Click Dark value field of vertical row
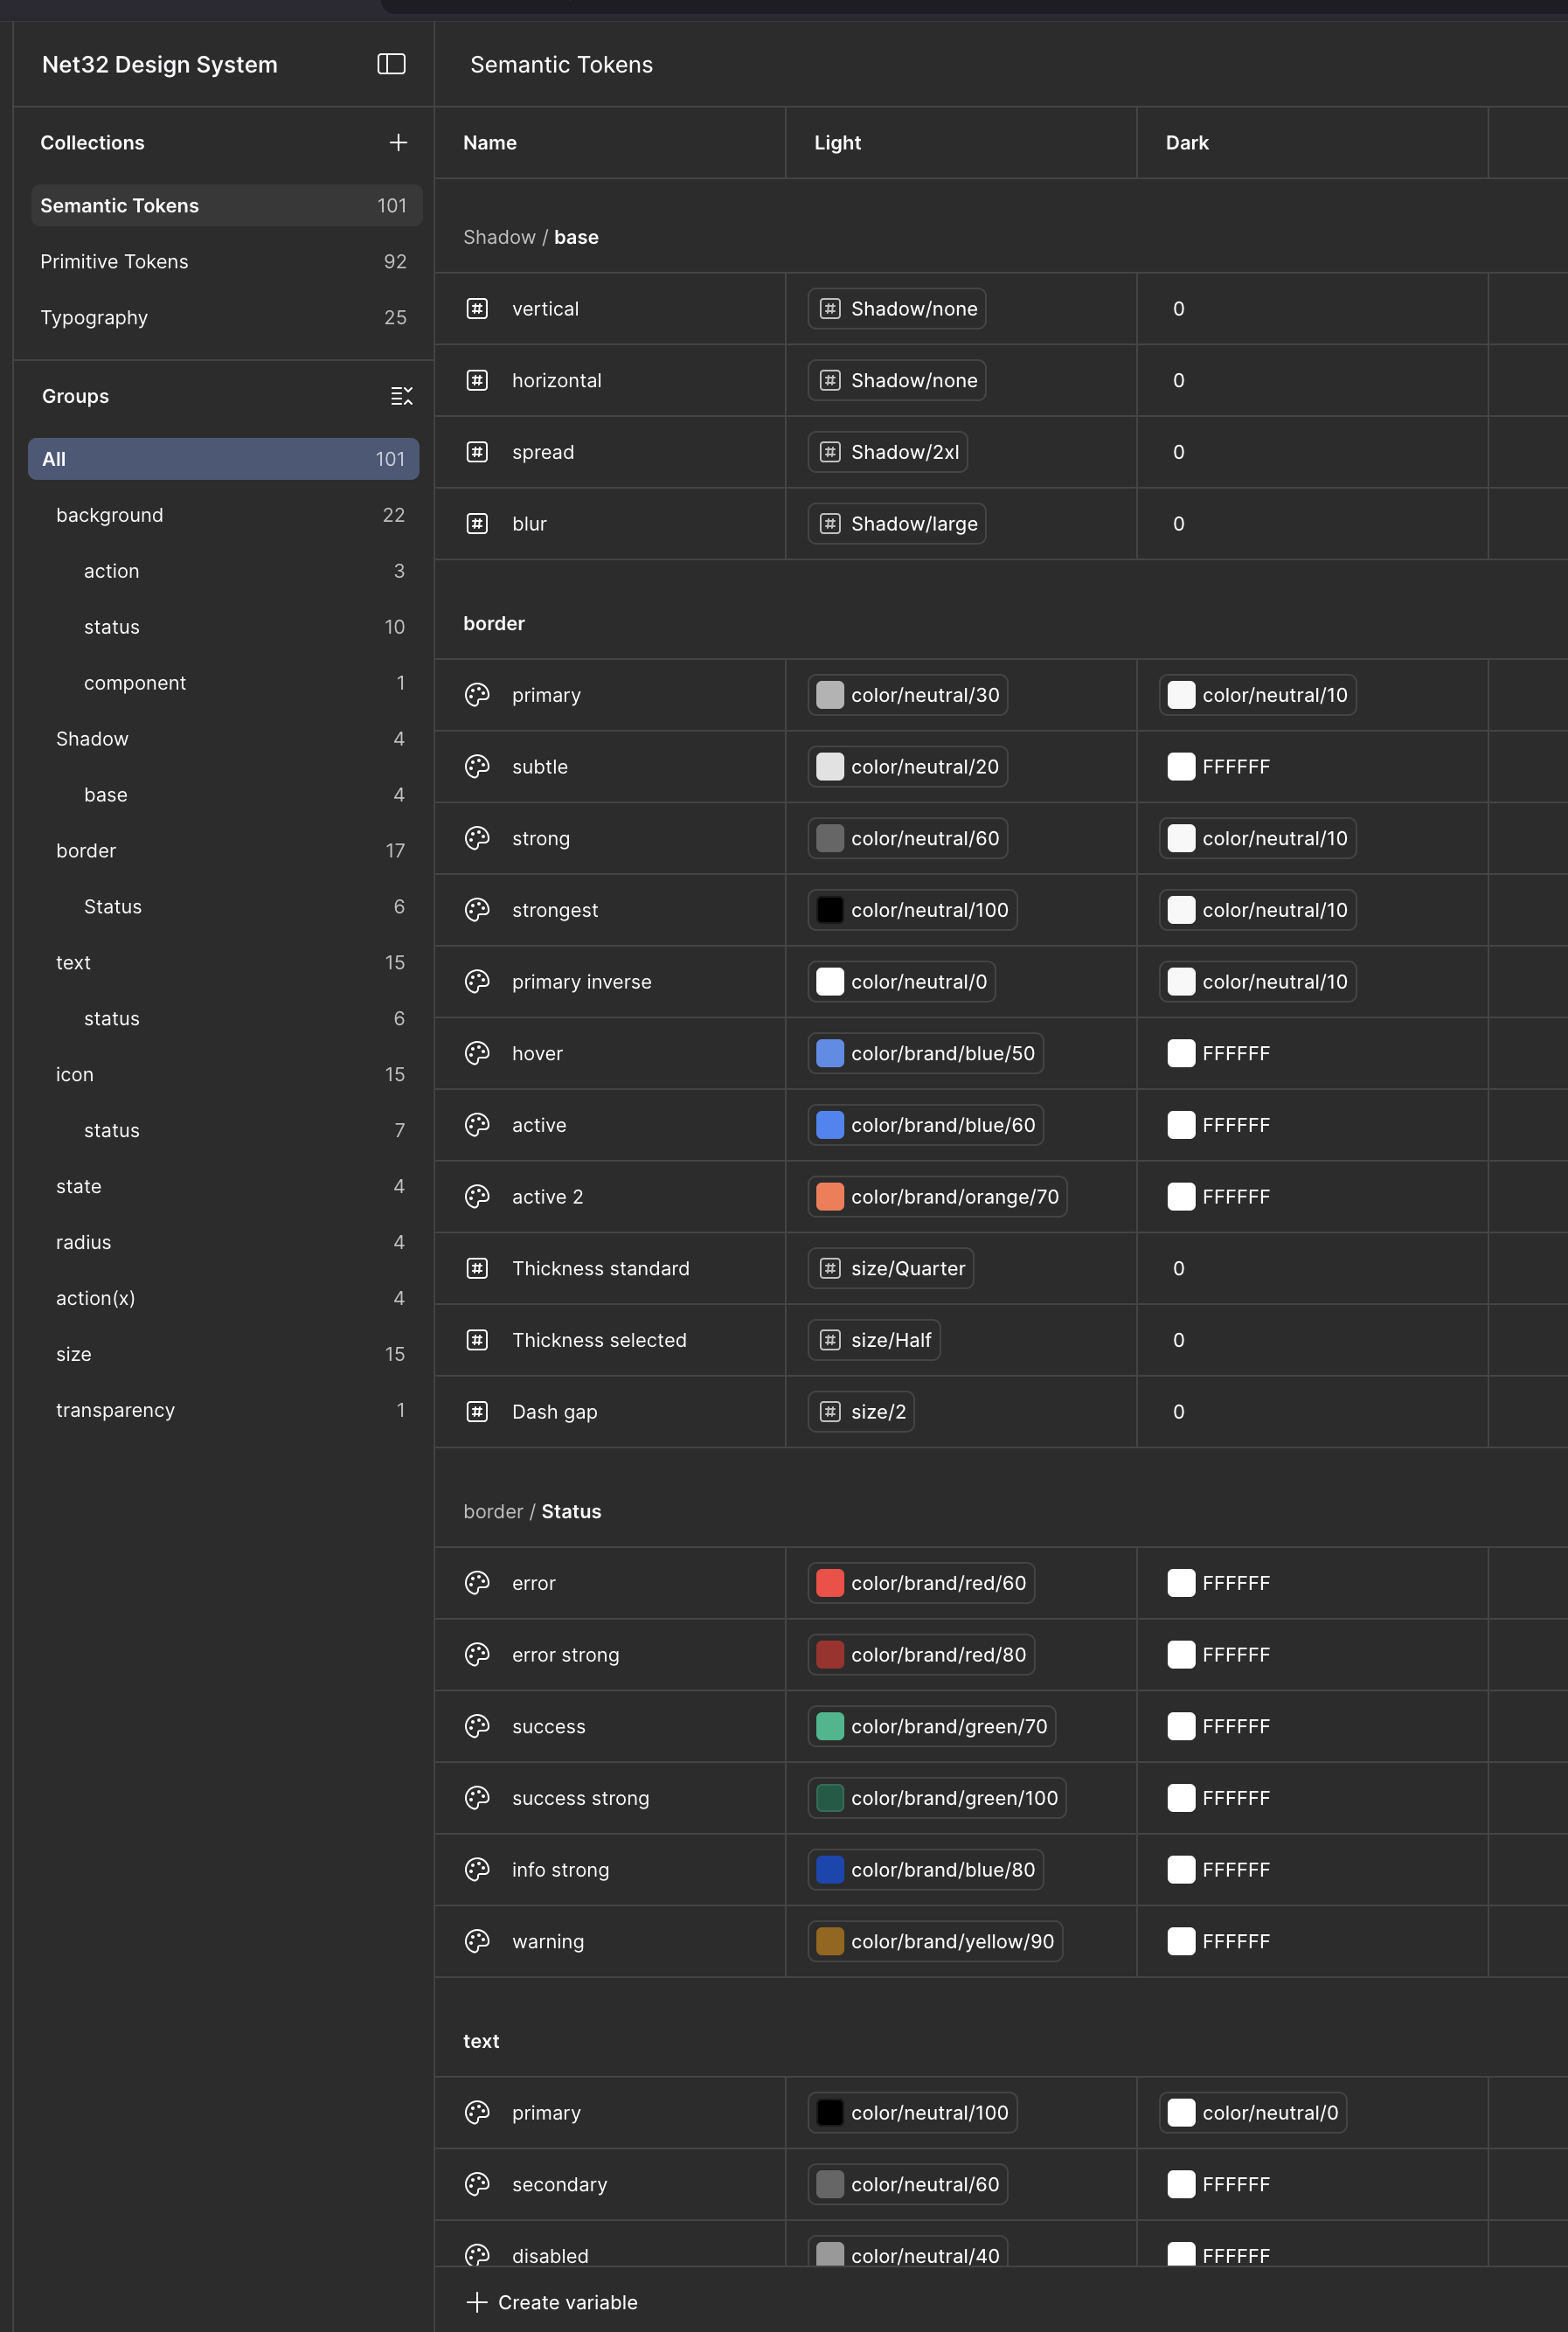 (1312, 308)
